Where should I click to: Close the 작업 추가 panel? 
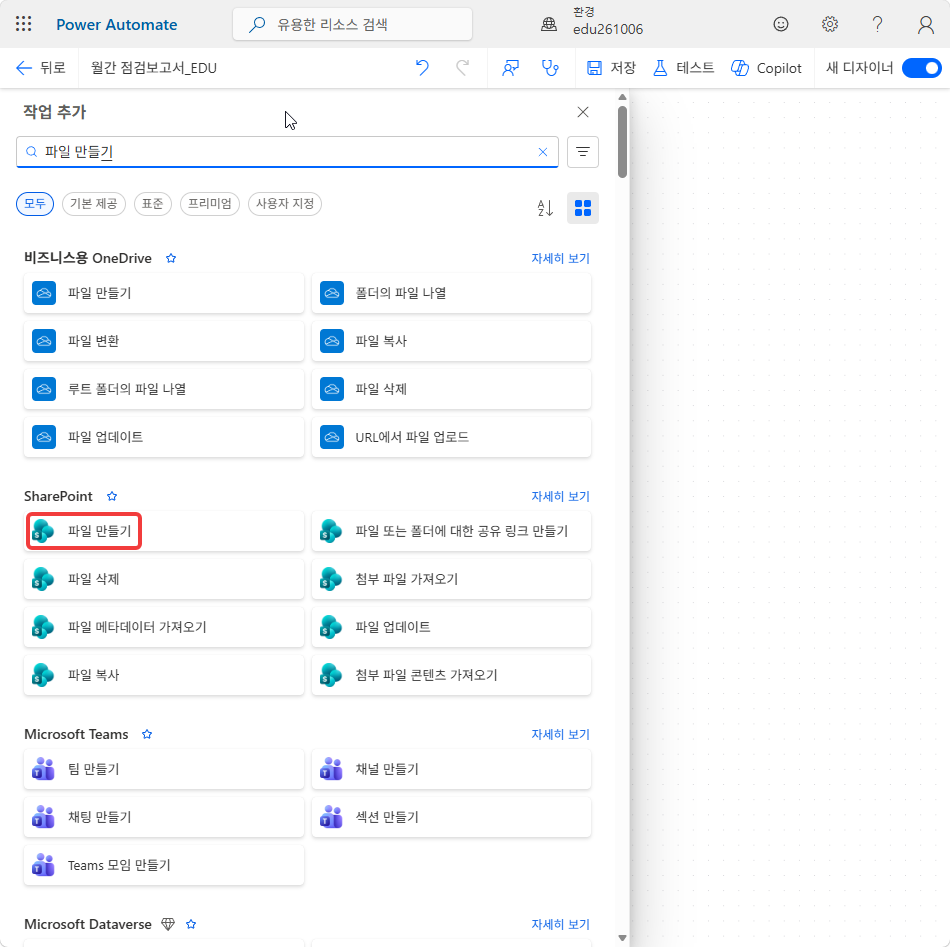coord(583,112)
